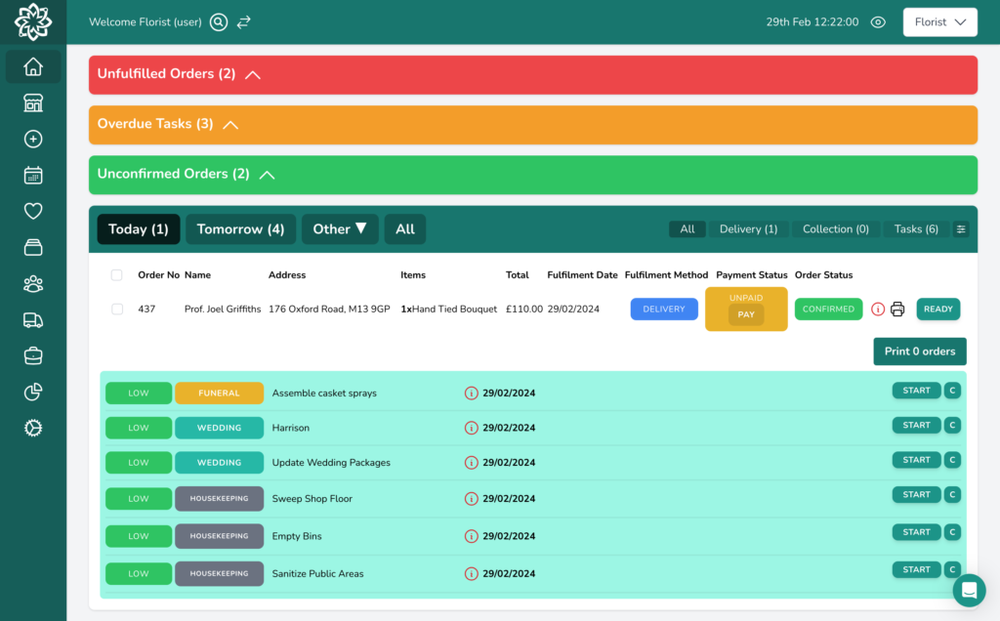Screen dimensions: 1000x621
Task: Click the Print 0 orders button
Action: 919,351
